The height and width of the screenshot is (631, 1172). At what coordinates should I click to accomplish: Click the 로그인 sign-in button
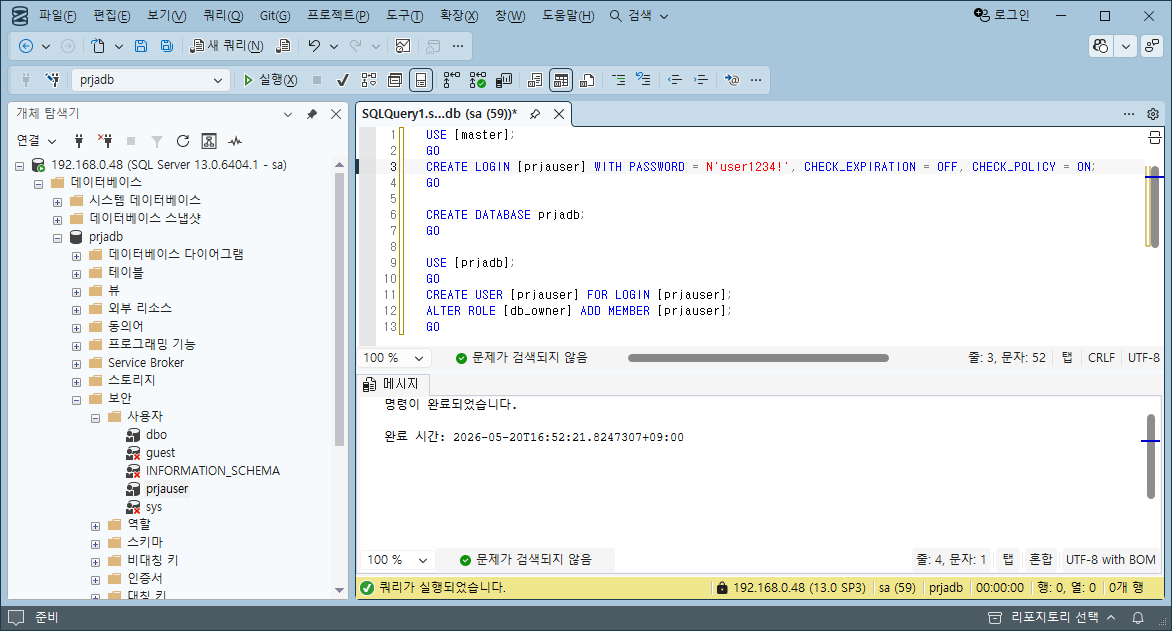1002,16
